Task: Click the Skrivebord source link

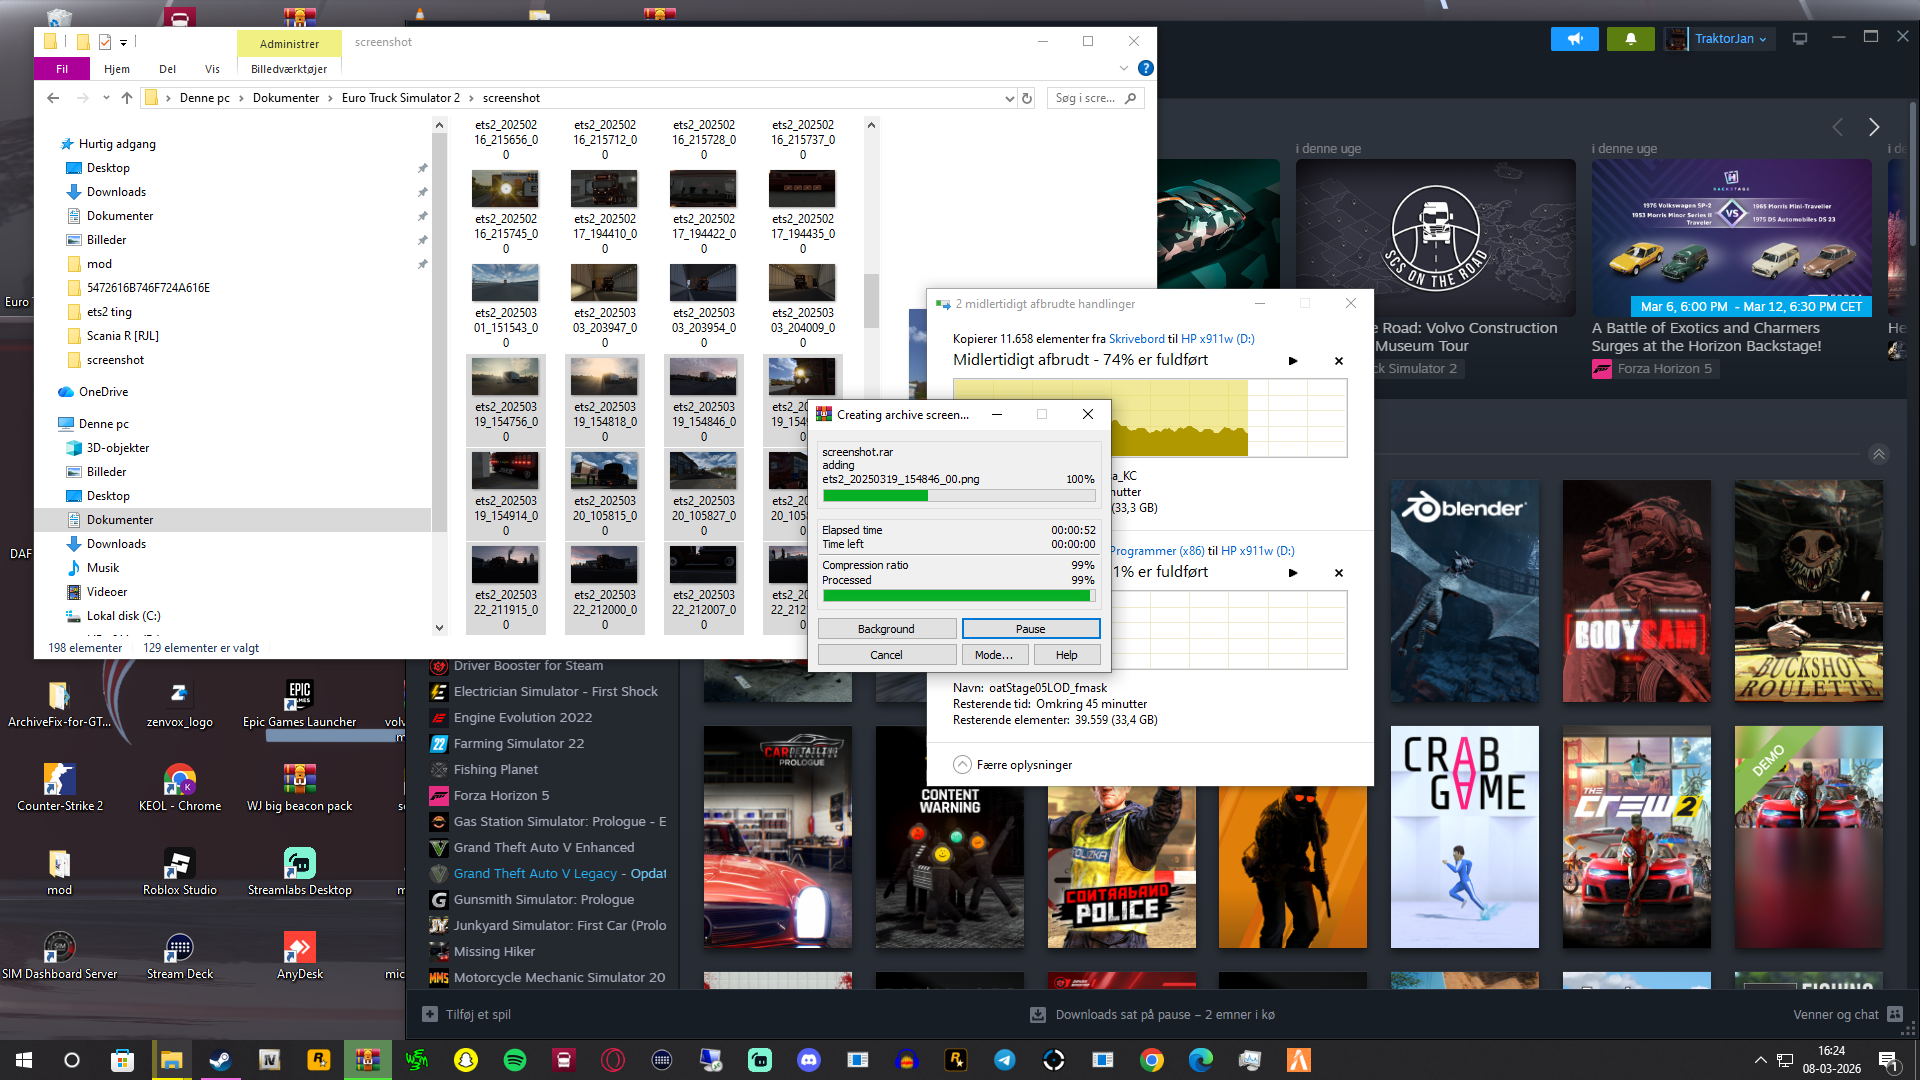Action: (1136, 339)
